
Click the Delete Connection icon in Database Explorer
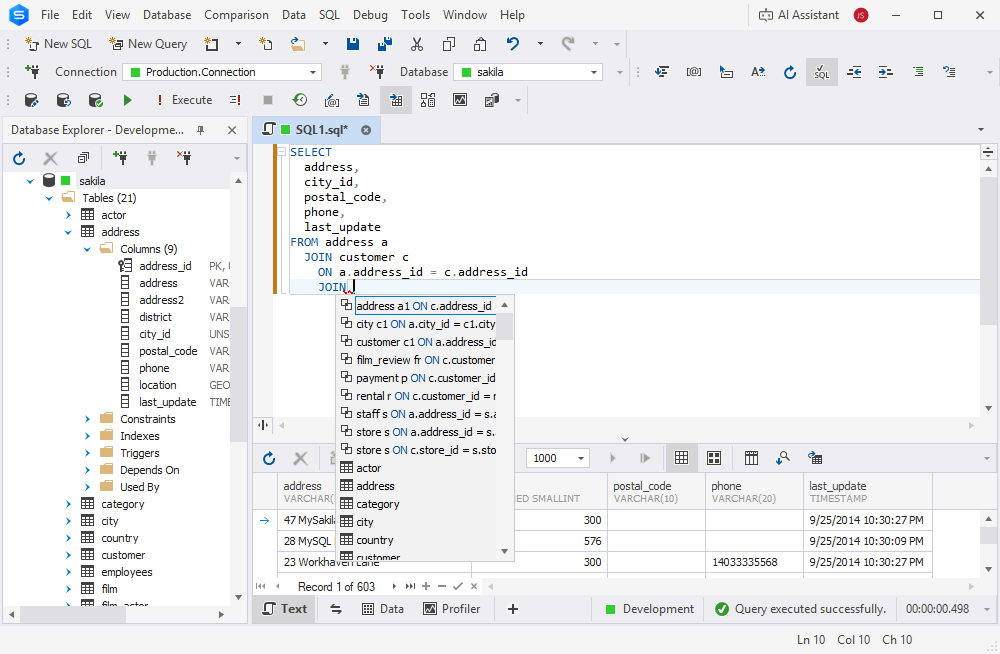[184, 158]
